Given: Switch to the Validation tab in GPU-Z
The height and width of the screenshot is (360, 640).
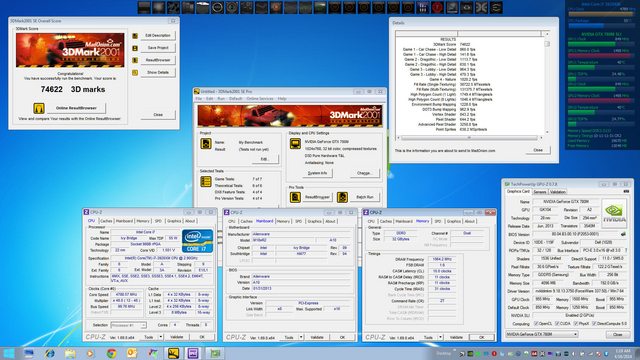Looking at the screenshot, I should [x=558, y=192].
